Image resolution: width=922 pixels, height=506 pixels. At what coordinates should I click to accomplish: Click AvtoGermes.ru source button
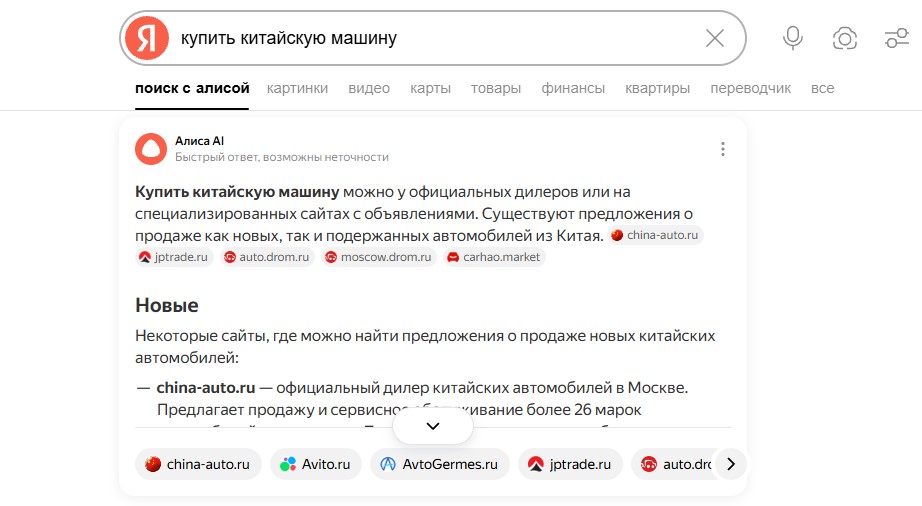439,464
